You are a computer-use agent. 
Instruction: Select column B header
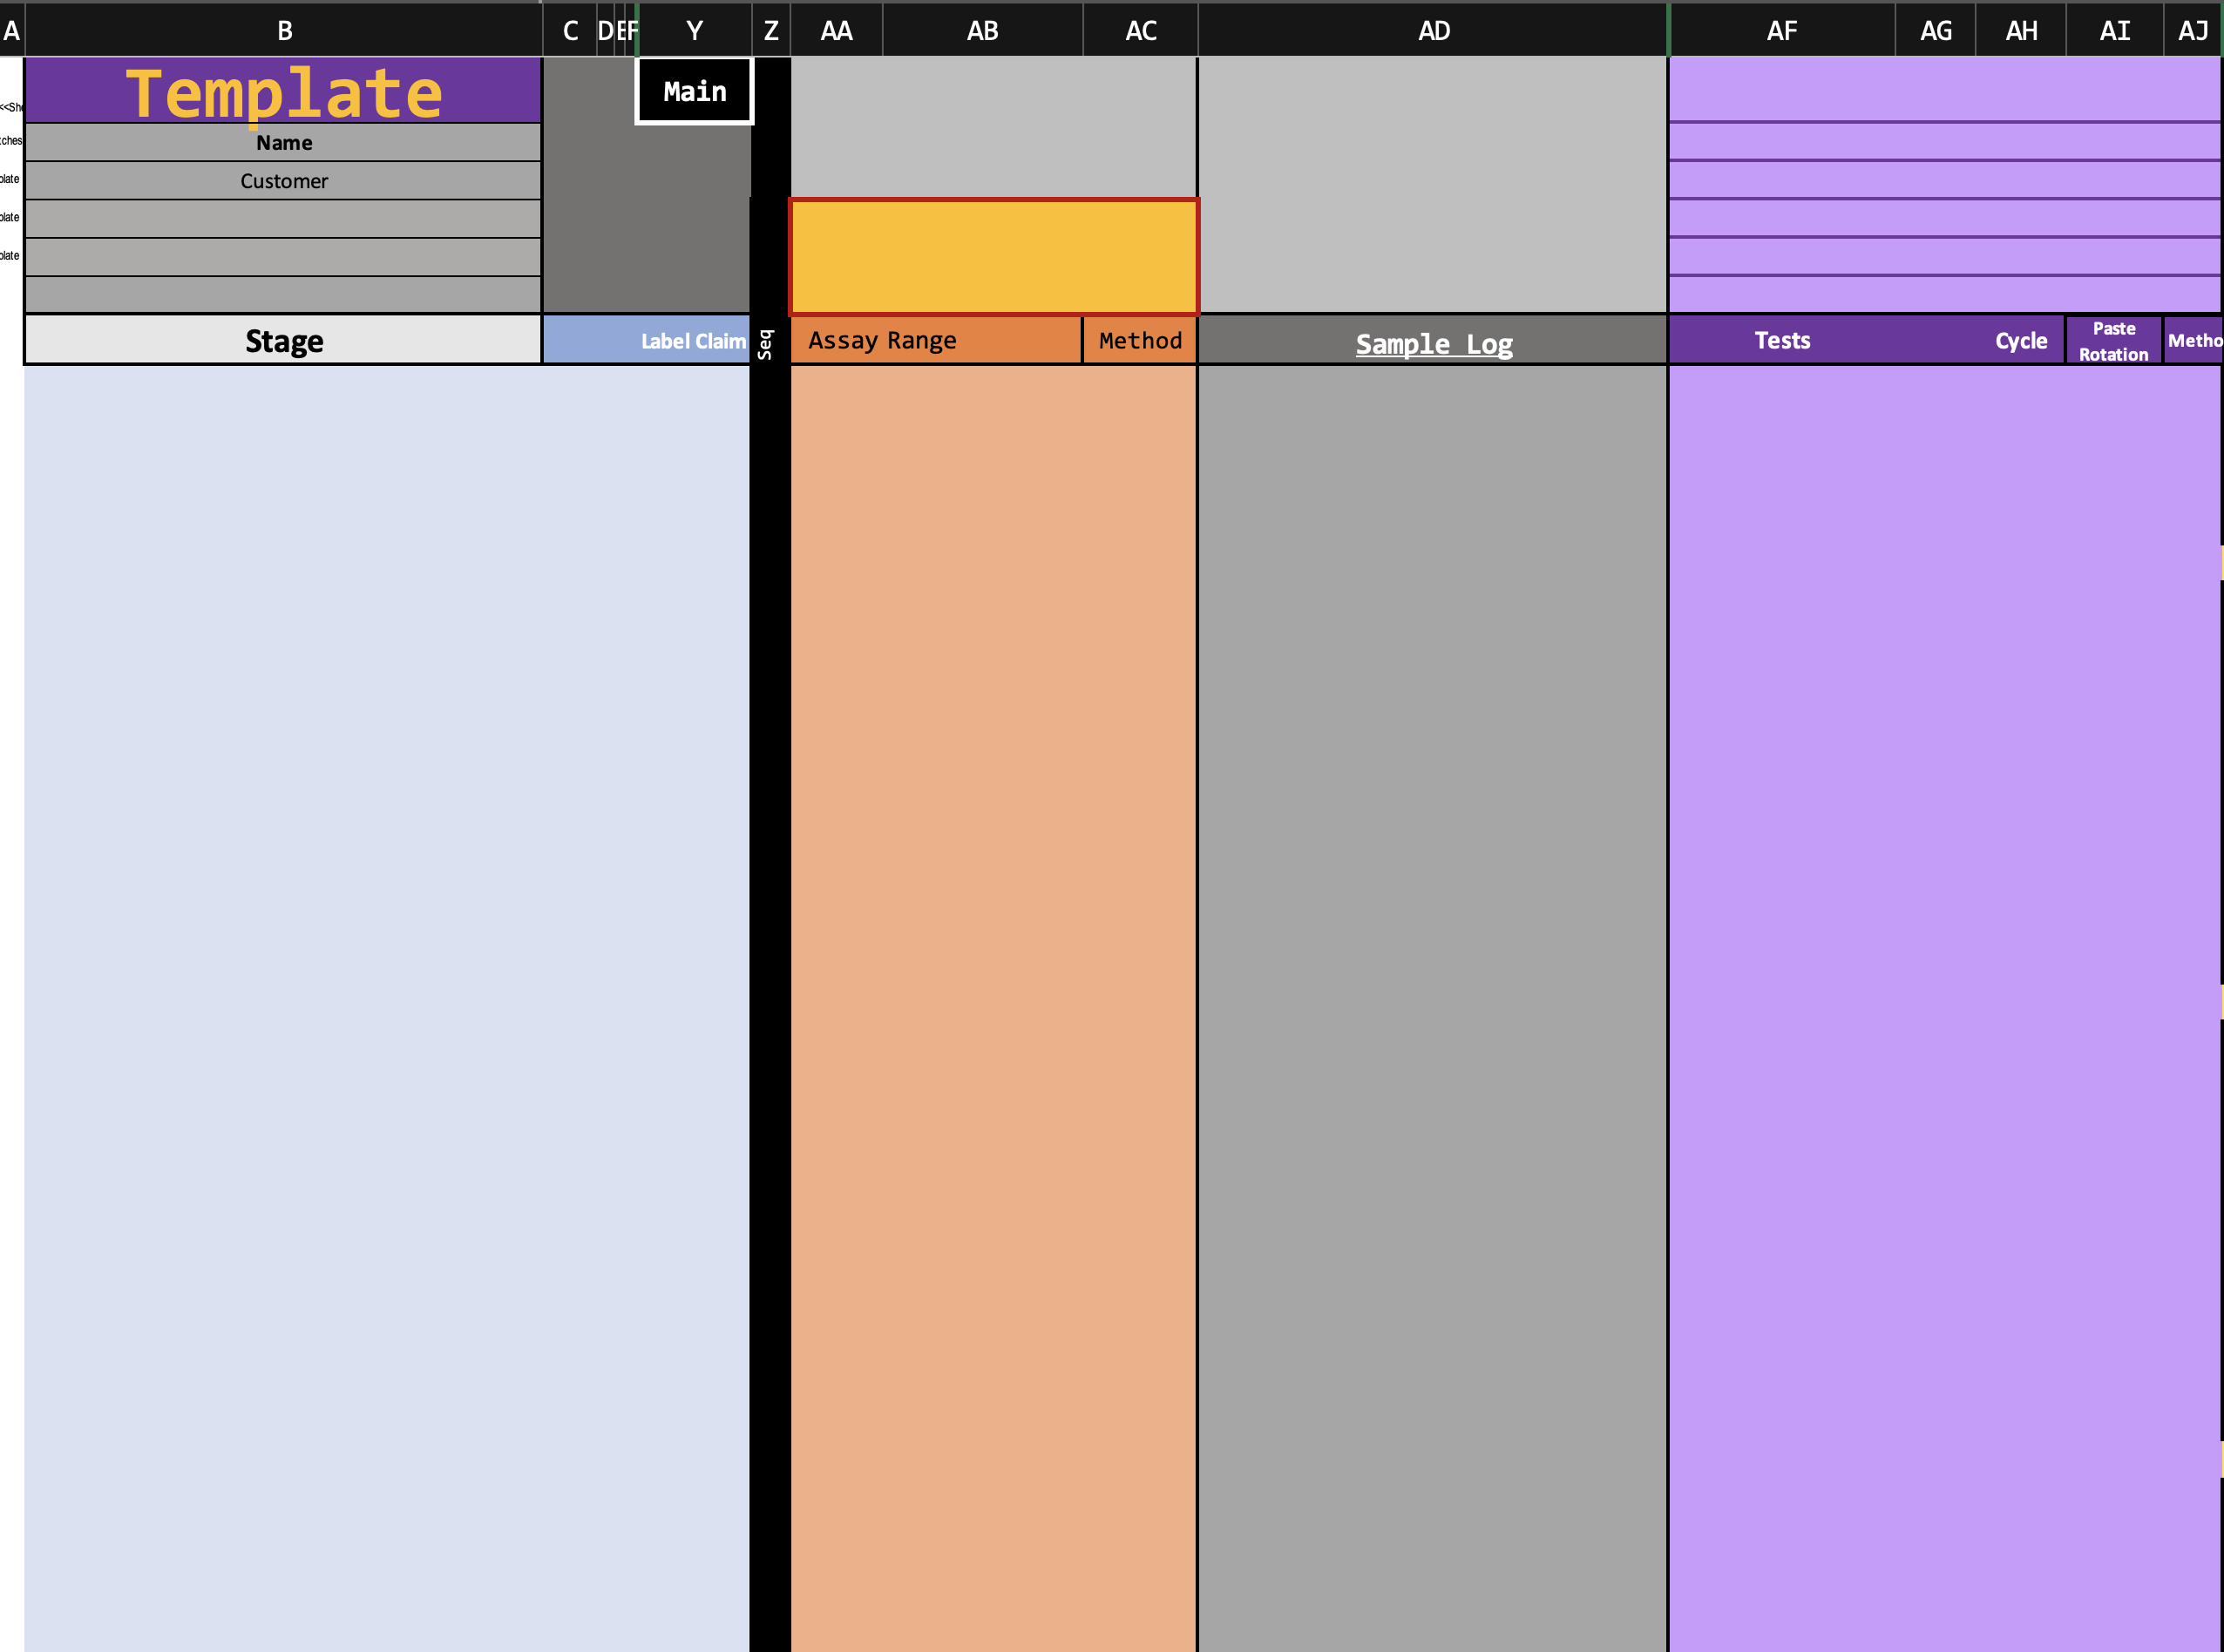coord(284,30)
